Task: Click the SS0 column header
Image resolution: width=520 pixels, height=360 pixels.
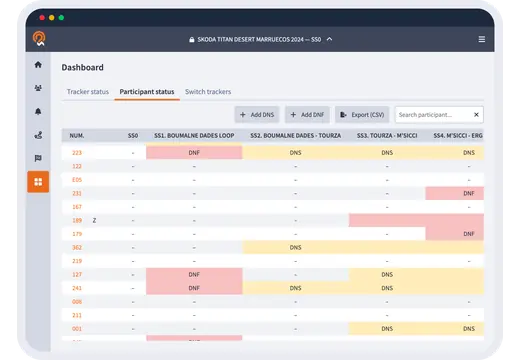Action: pos(133,136)
